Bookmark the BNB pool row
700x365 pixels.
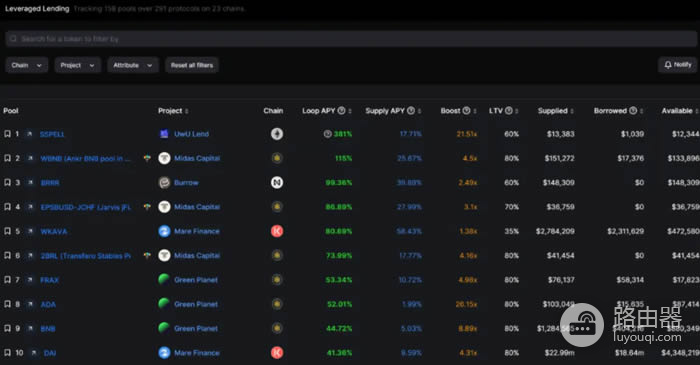(x=8, y=328)
